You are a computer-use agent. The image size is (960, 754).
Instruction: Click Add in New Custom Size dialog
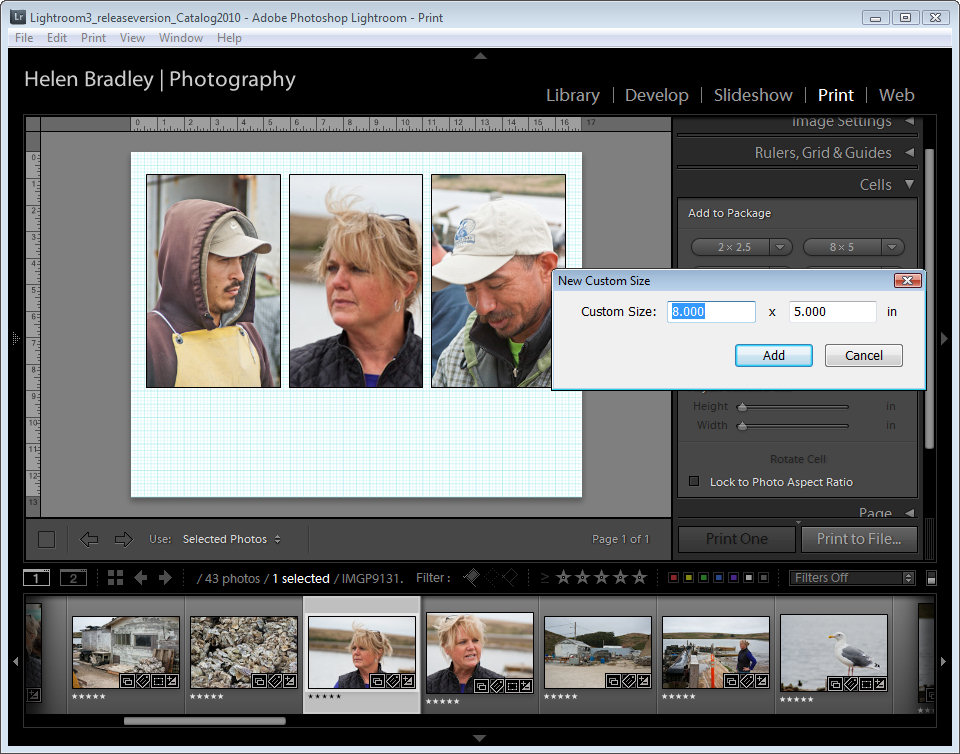[773, 355]
